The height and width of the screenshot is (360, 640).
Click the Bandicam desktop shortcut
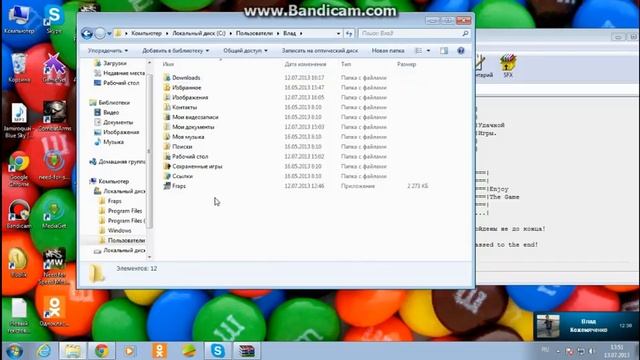(19, 214)
